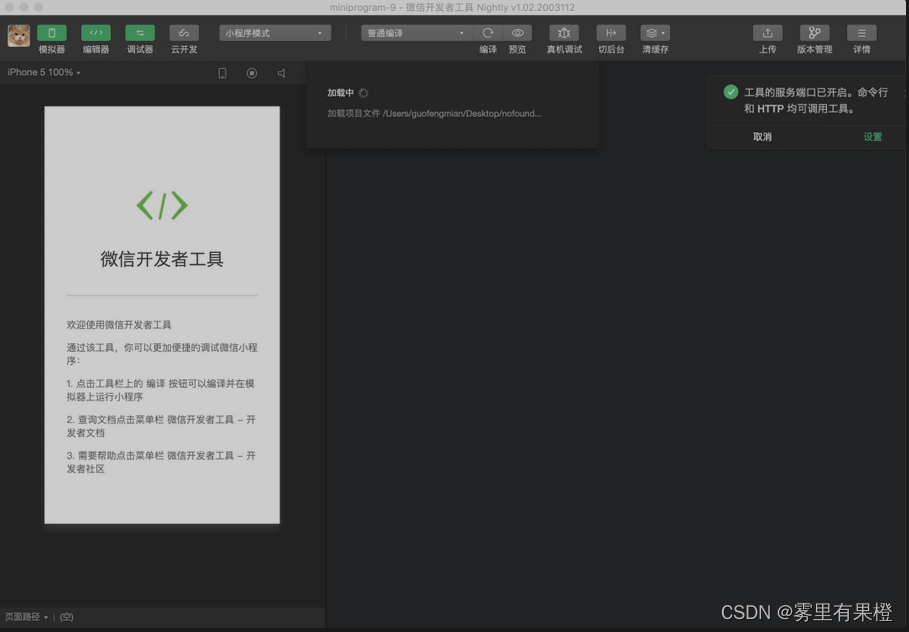Open the 详情 details menu
The width and height of the screenshot is (909, 632).
(x=861, y=33)
